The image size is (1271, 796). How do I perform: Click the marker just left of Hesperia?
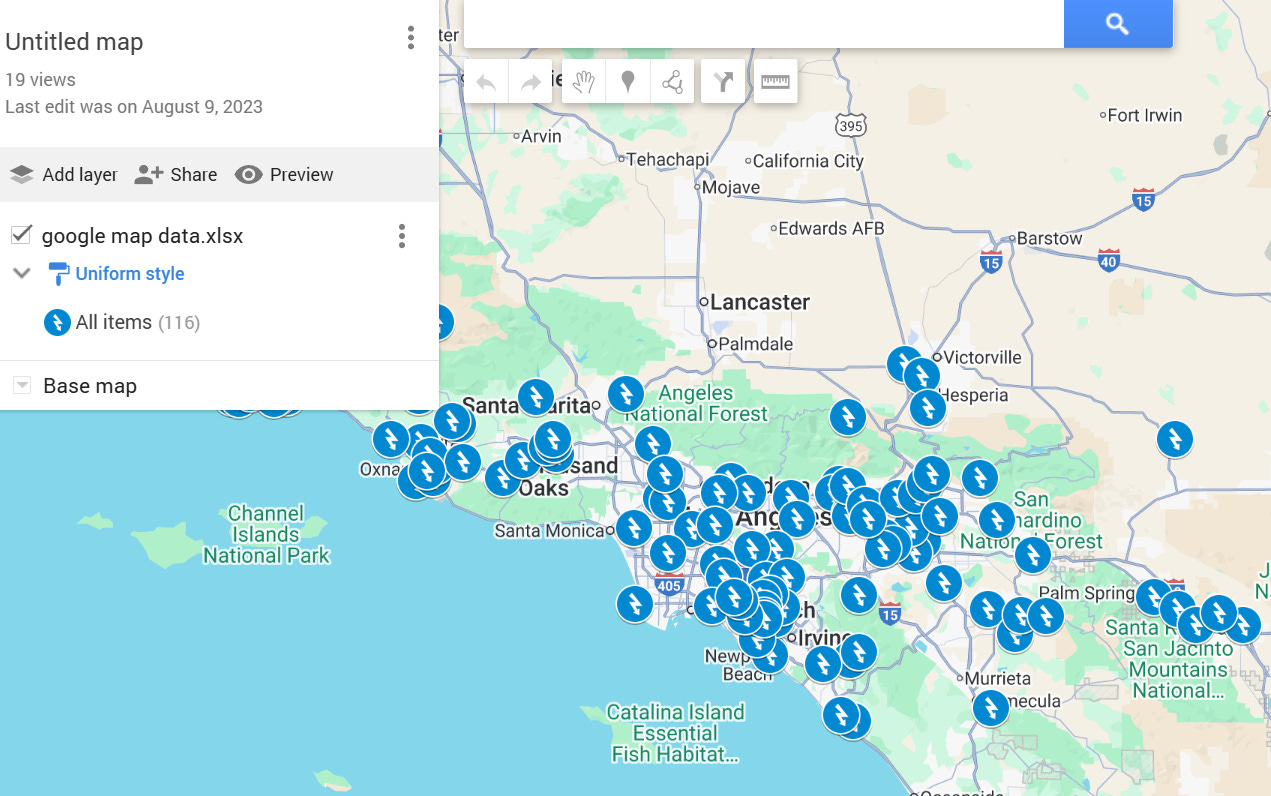click(x=928, y=408)
